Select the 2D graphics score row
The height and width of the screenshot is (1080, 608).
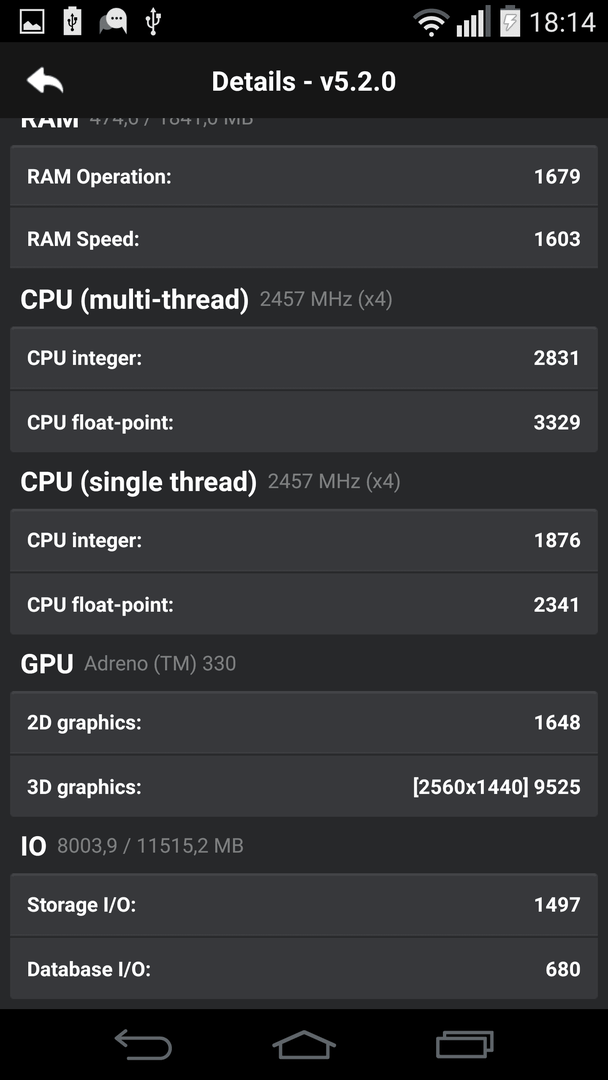point(304,723)
